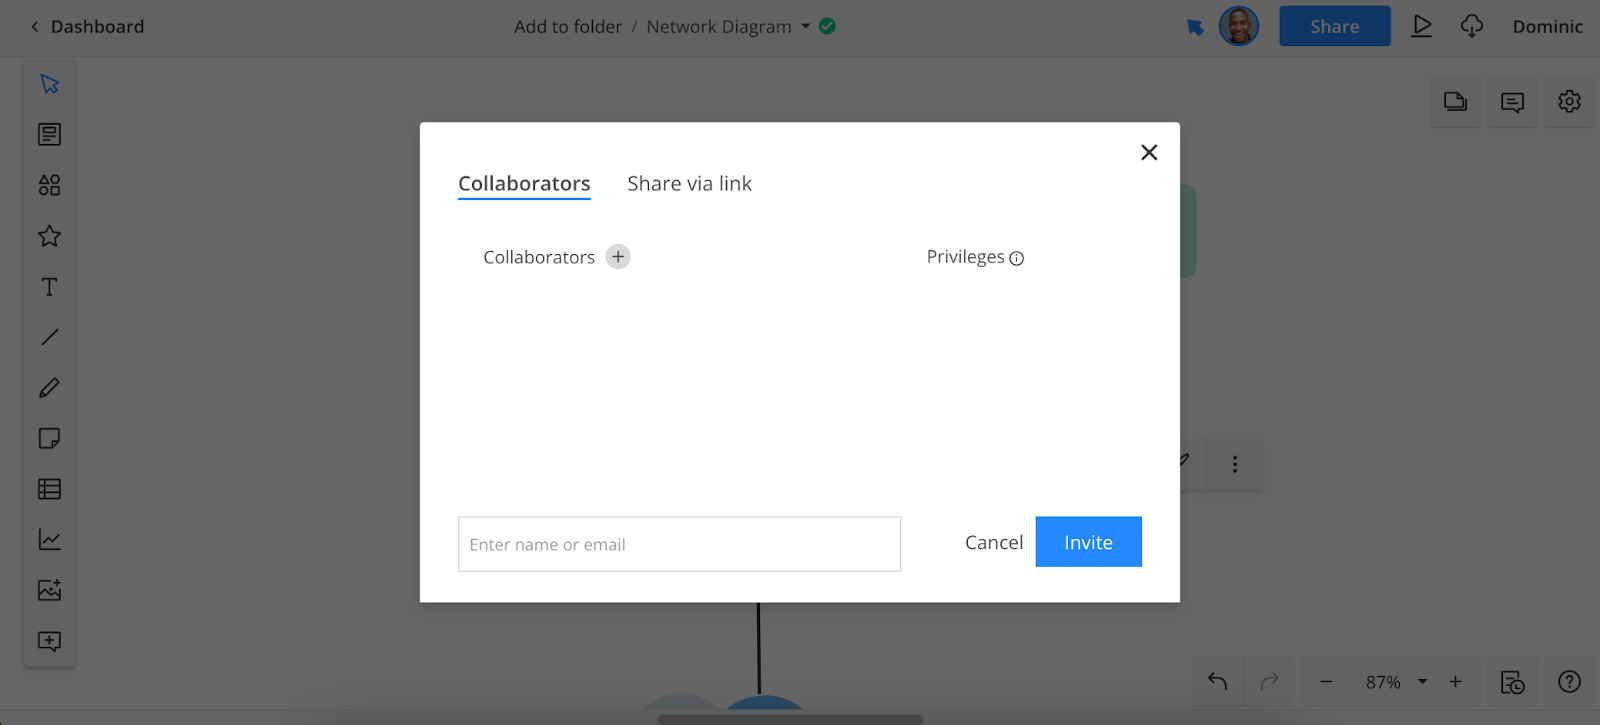Click the blue Invite button
The image size is (1600, 725).
(1088, 542)
